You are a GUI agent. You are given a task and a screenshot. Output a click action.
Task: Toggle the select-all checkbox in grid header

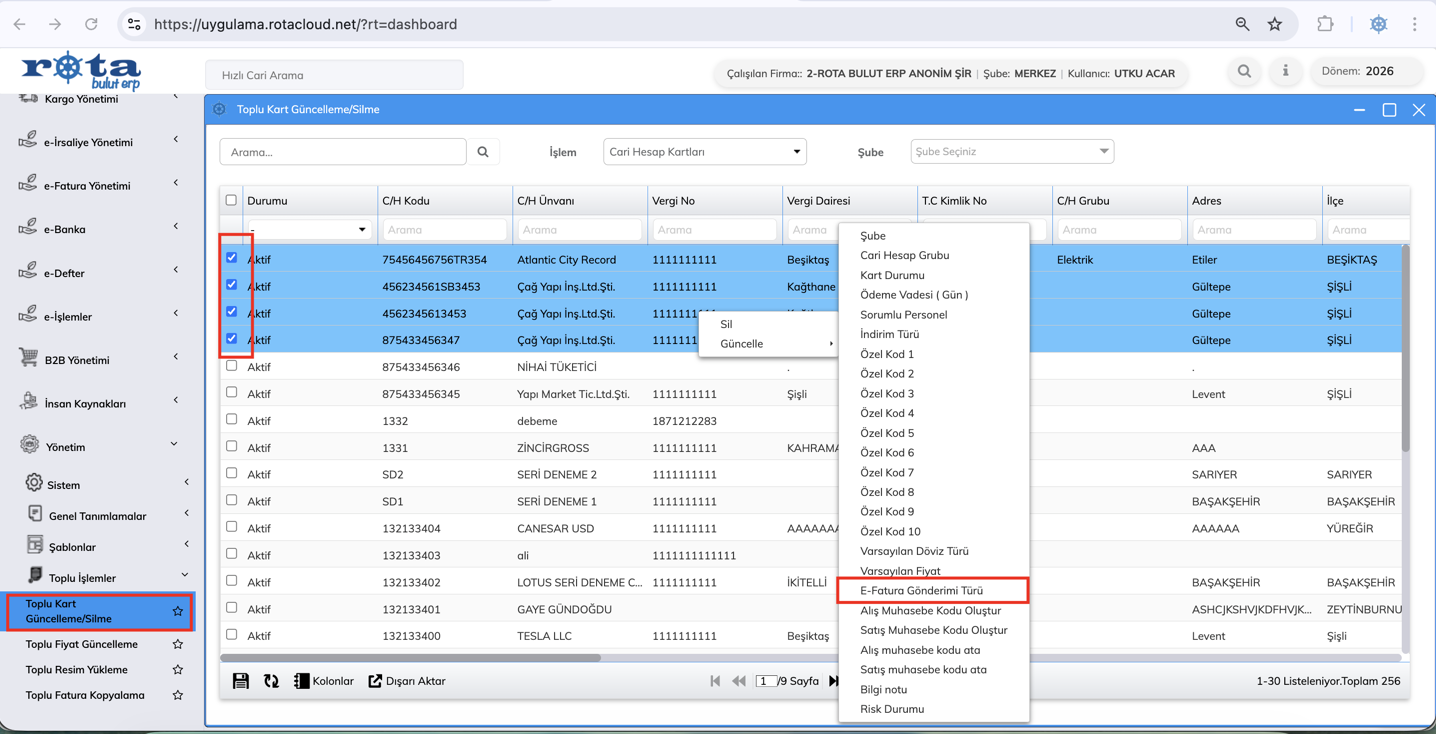232,200
